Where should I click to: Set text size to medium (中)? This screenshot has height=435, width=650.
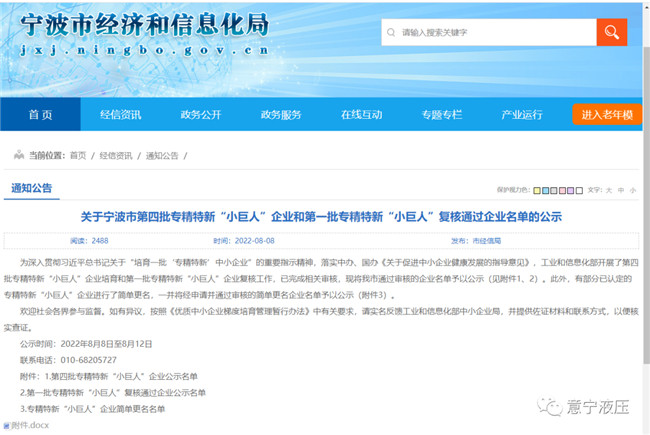pyautogui.click(x=620, y=189)
